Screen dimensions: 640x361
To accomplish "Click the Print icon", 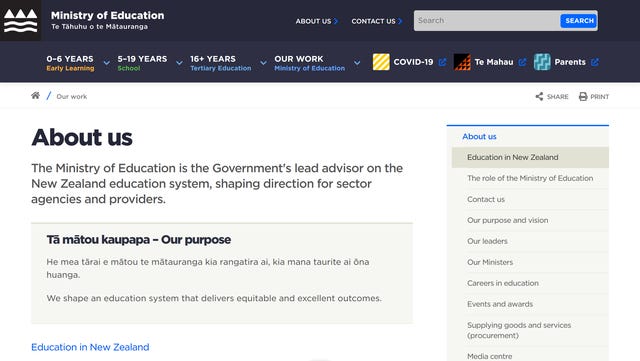I will click(x=583, y=96).
